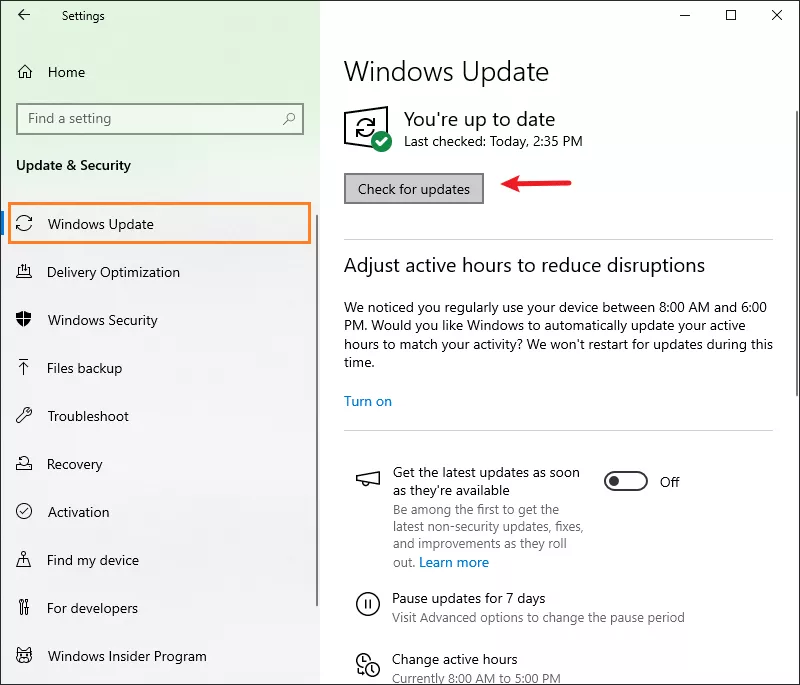
Task: Select Windows Update in sidebar
Action: click(160, 223)
